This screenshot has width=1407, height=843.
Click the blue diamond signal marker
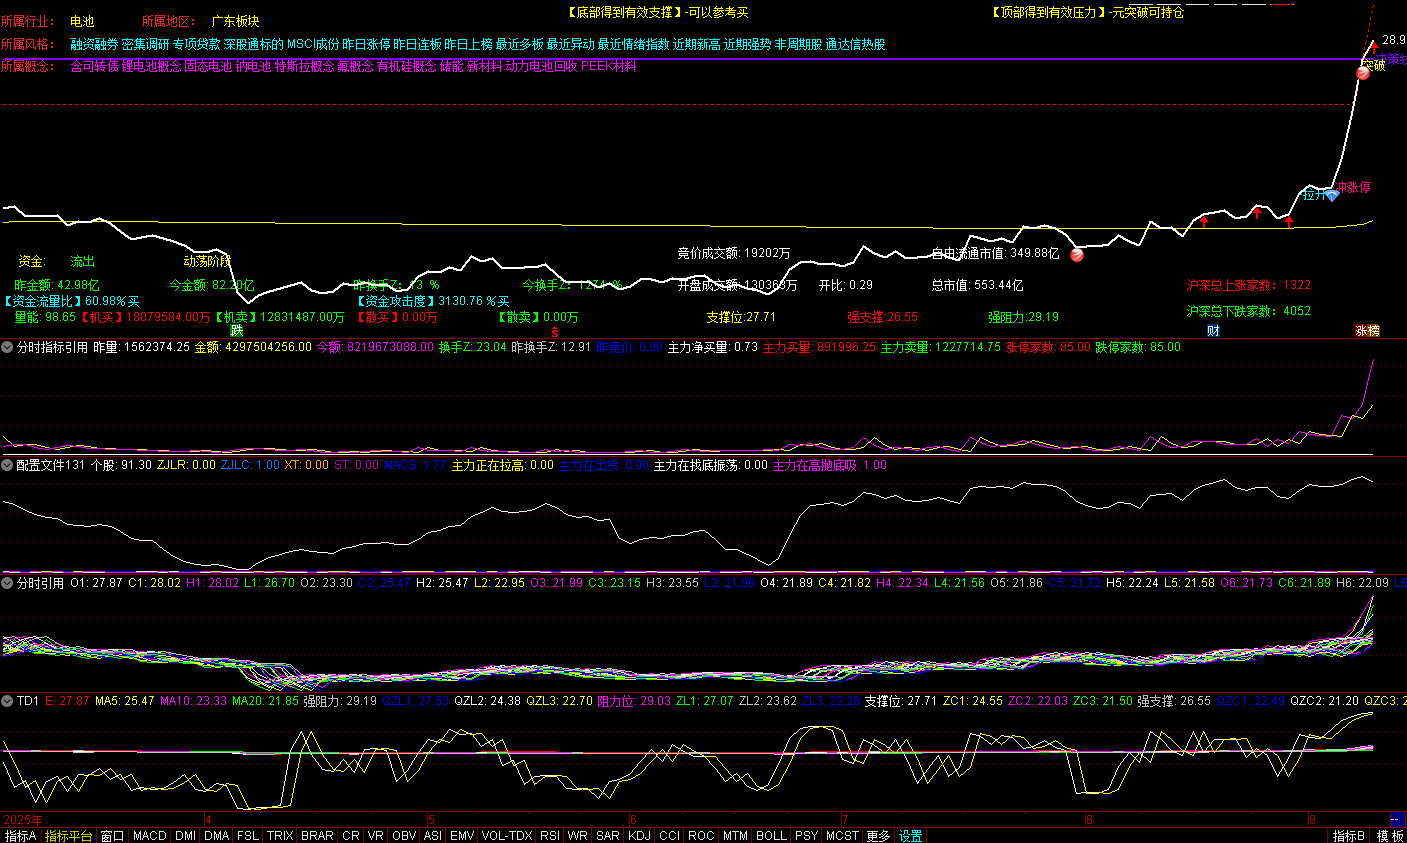(x=1332, y=195)
